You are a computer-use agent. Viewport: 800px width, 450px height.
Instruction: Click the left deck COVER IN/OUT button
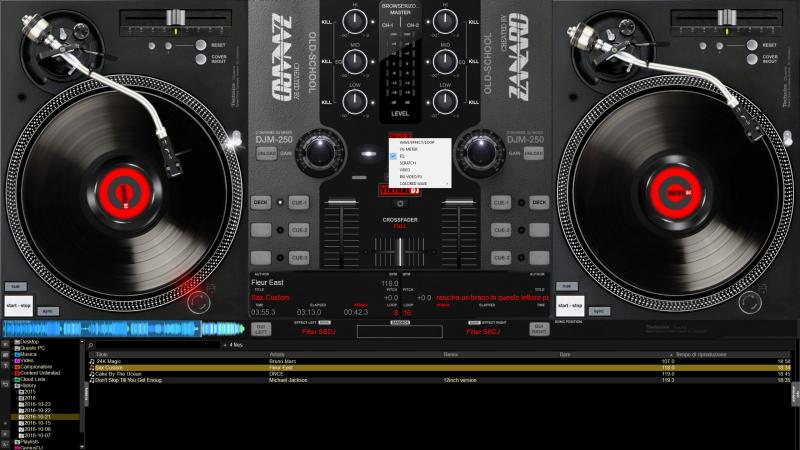coord(201,59)
